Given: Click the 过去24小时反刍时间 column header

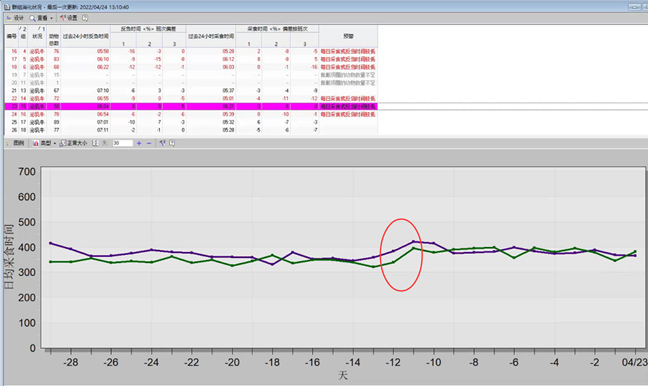Looking at the screenshot, I should 86,36.
